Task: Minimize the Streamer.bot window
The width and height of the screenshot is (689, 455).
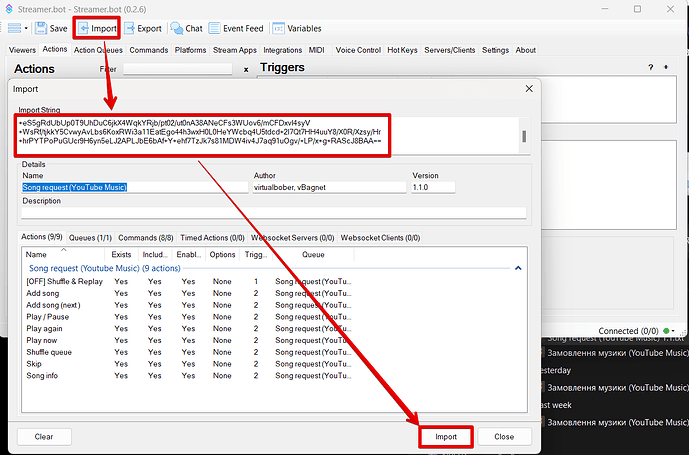Action: tap(605, 9)
